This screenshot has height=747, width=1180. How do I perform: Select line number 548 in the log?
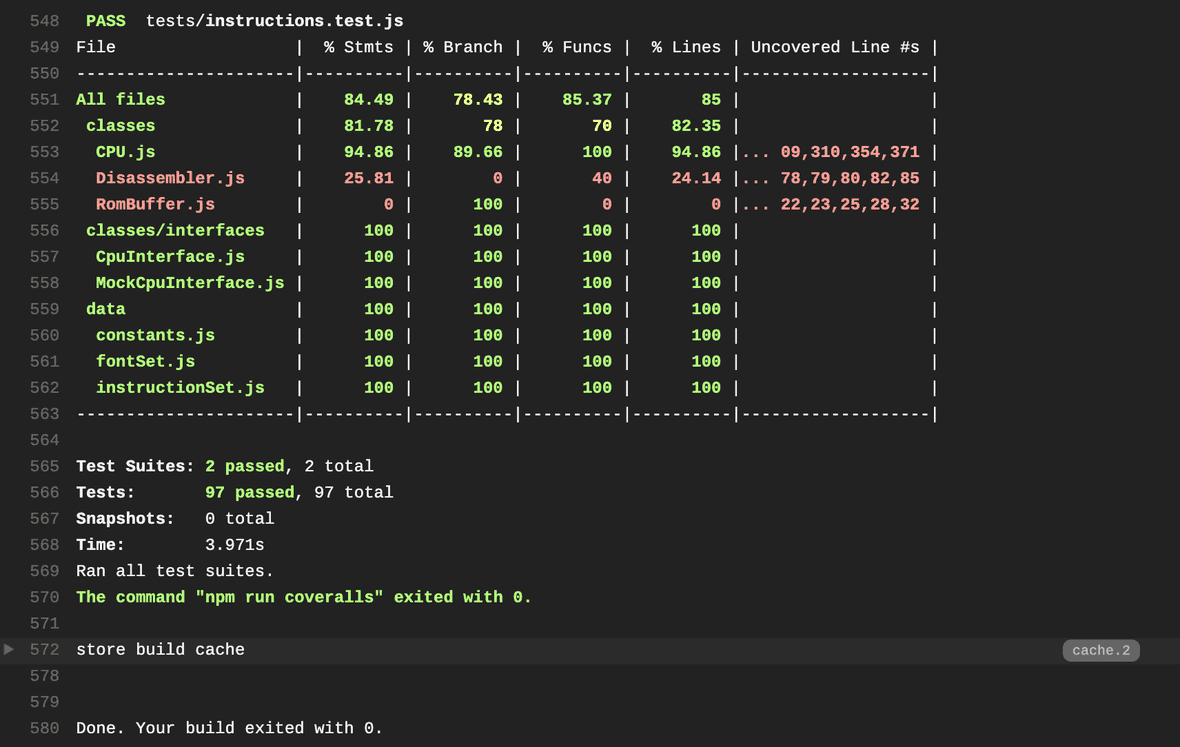(x=44, y=20)
